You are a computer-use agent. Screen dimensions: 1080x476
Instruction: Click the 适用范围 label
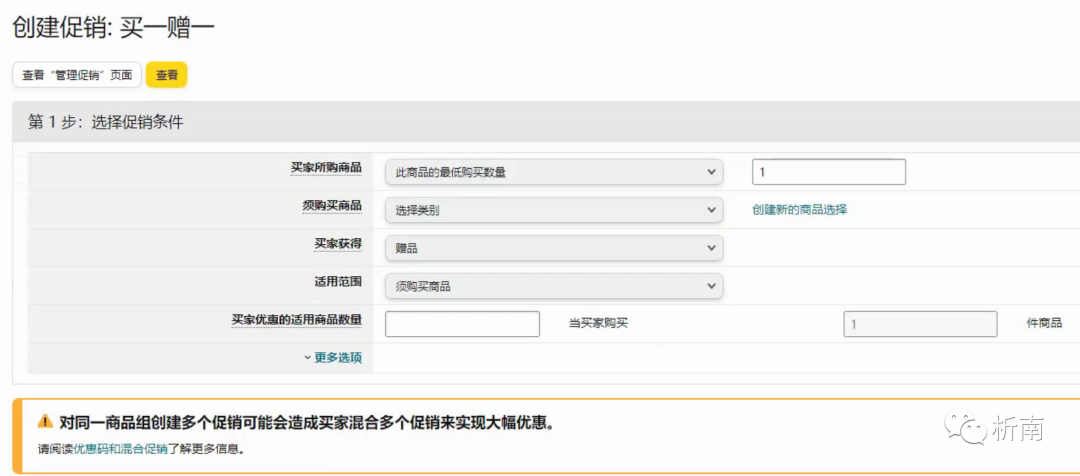click(x=338, y=281)
